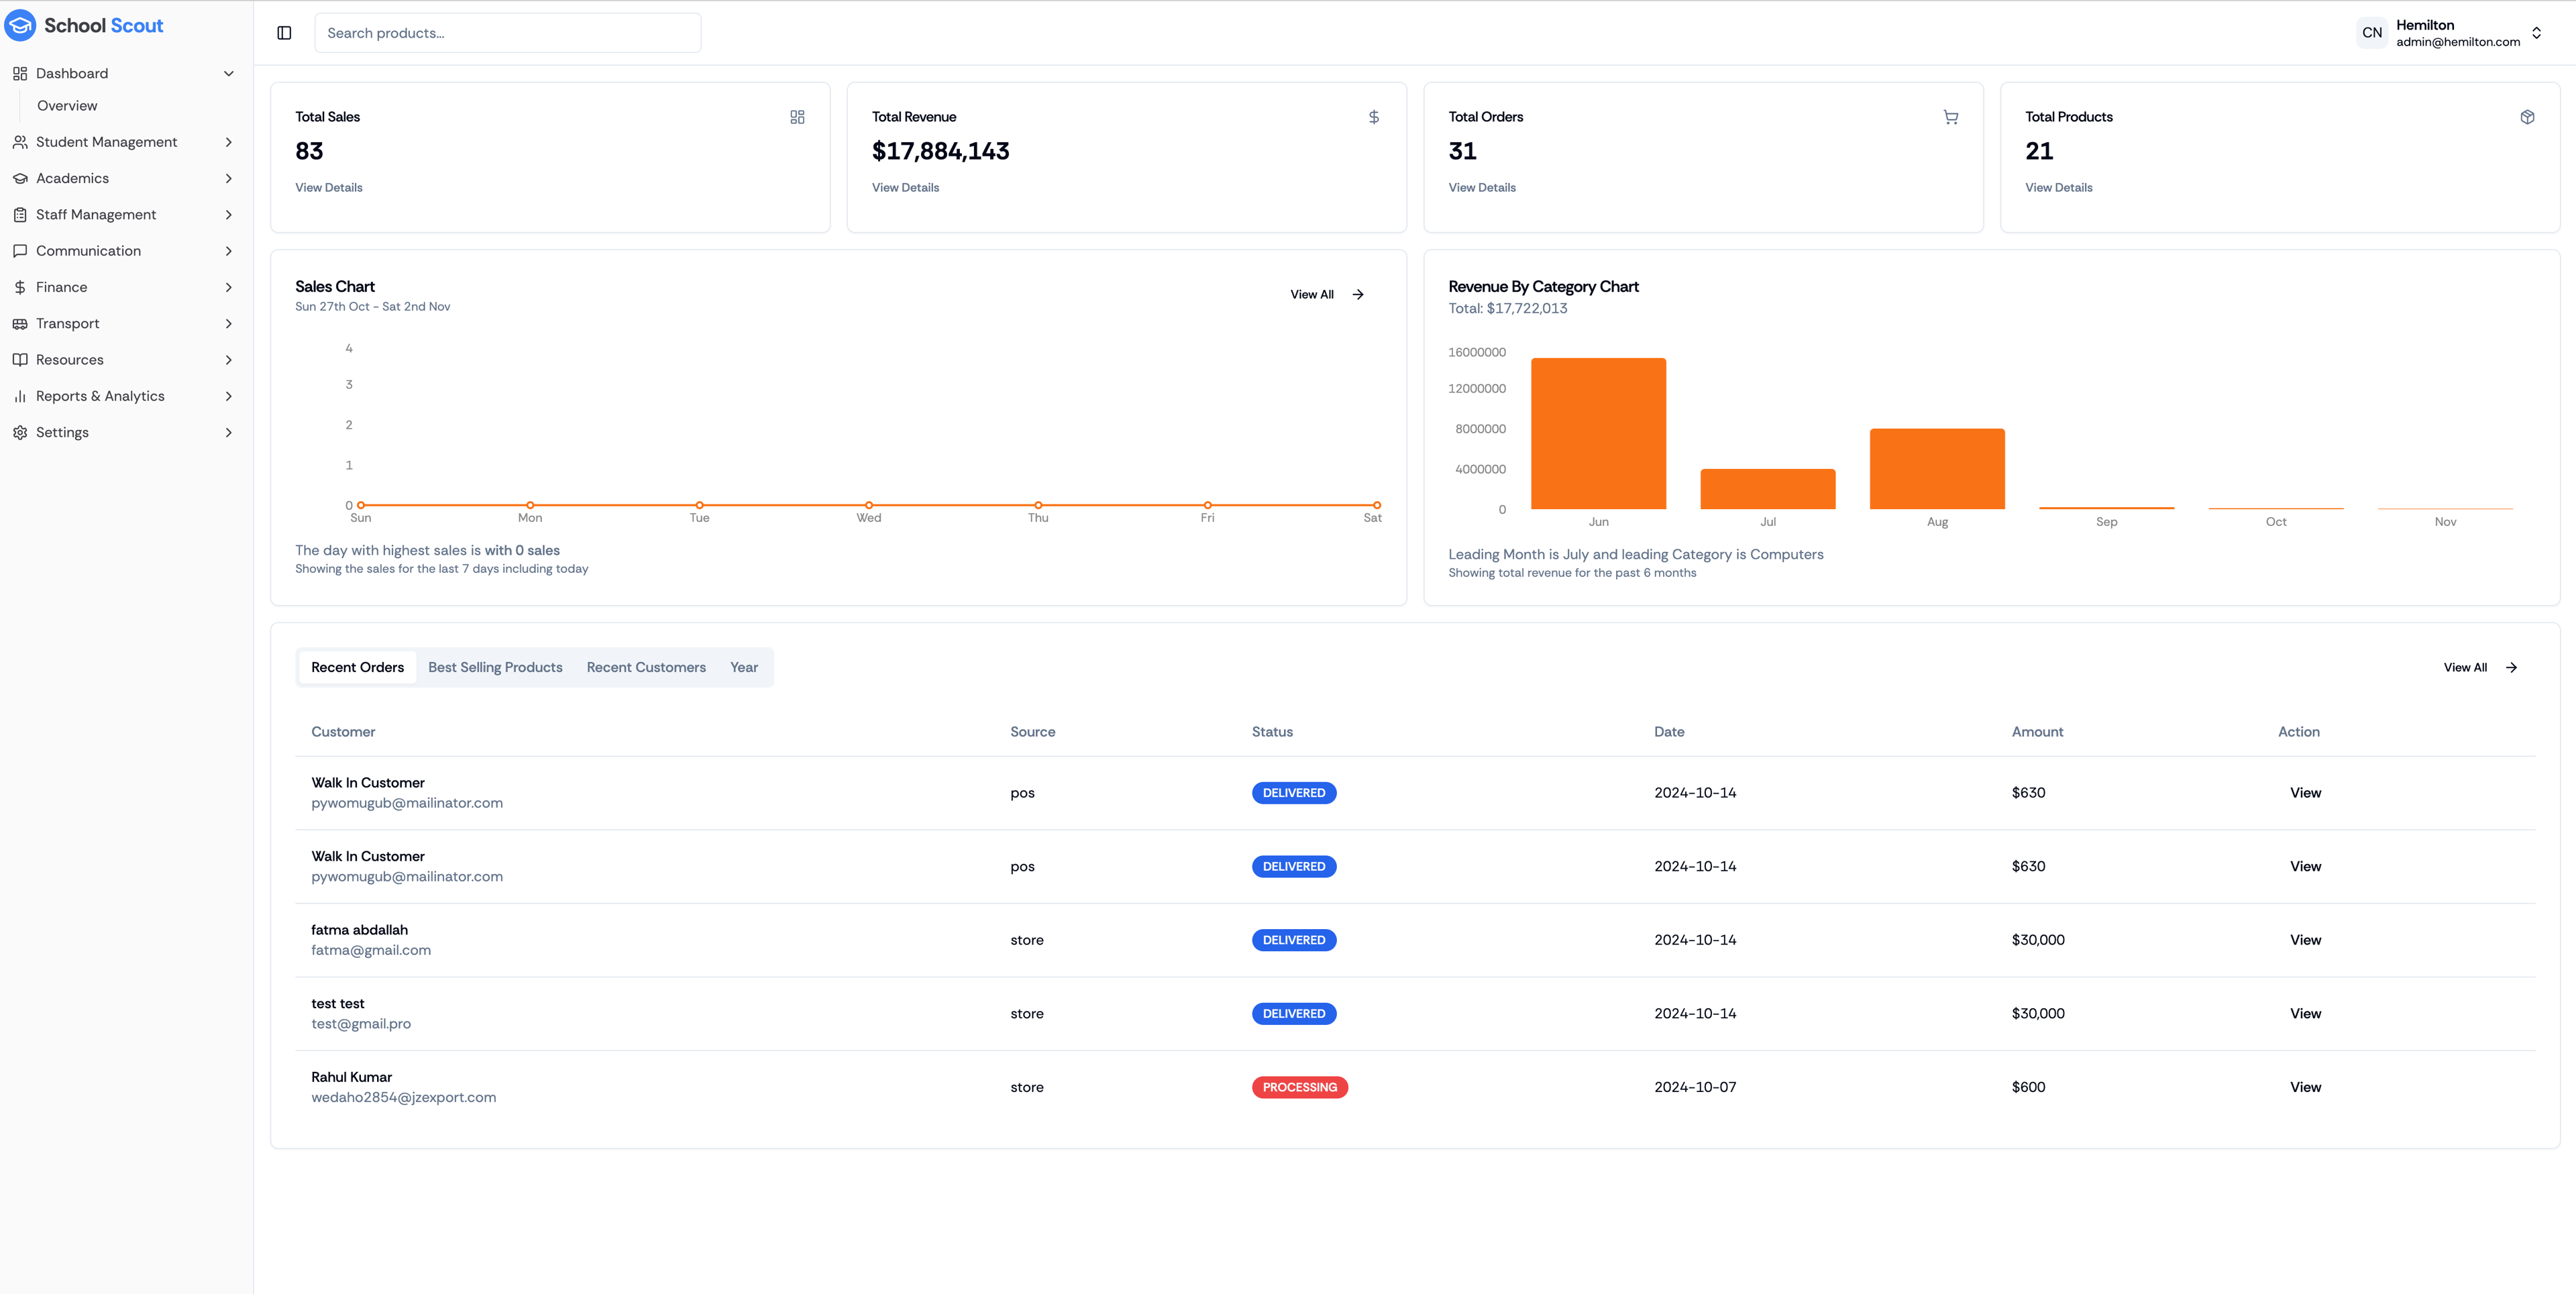The width and height of the screenshot is (2576, 1294).
Task: Click the package icon on Total Products card
Action: tap(2527, 117)
